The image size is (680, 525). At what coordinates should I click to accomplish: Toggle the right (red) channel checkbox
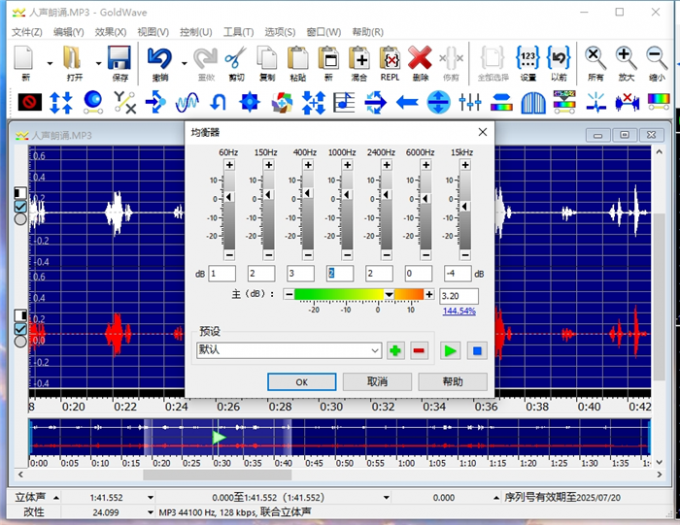click(x=20, y=329)
